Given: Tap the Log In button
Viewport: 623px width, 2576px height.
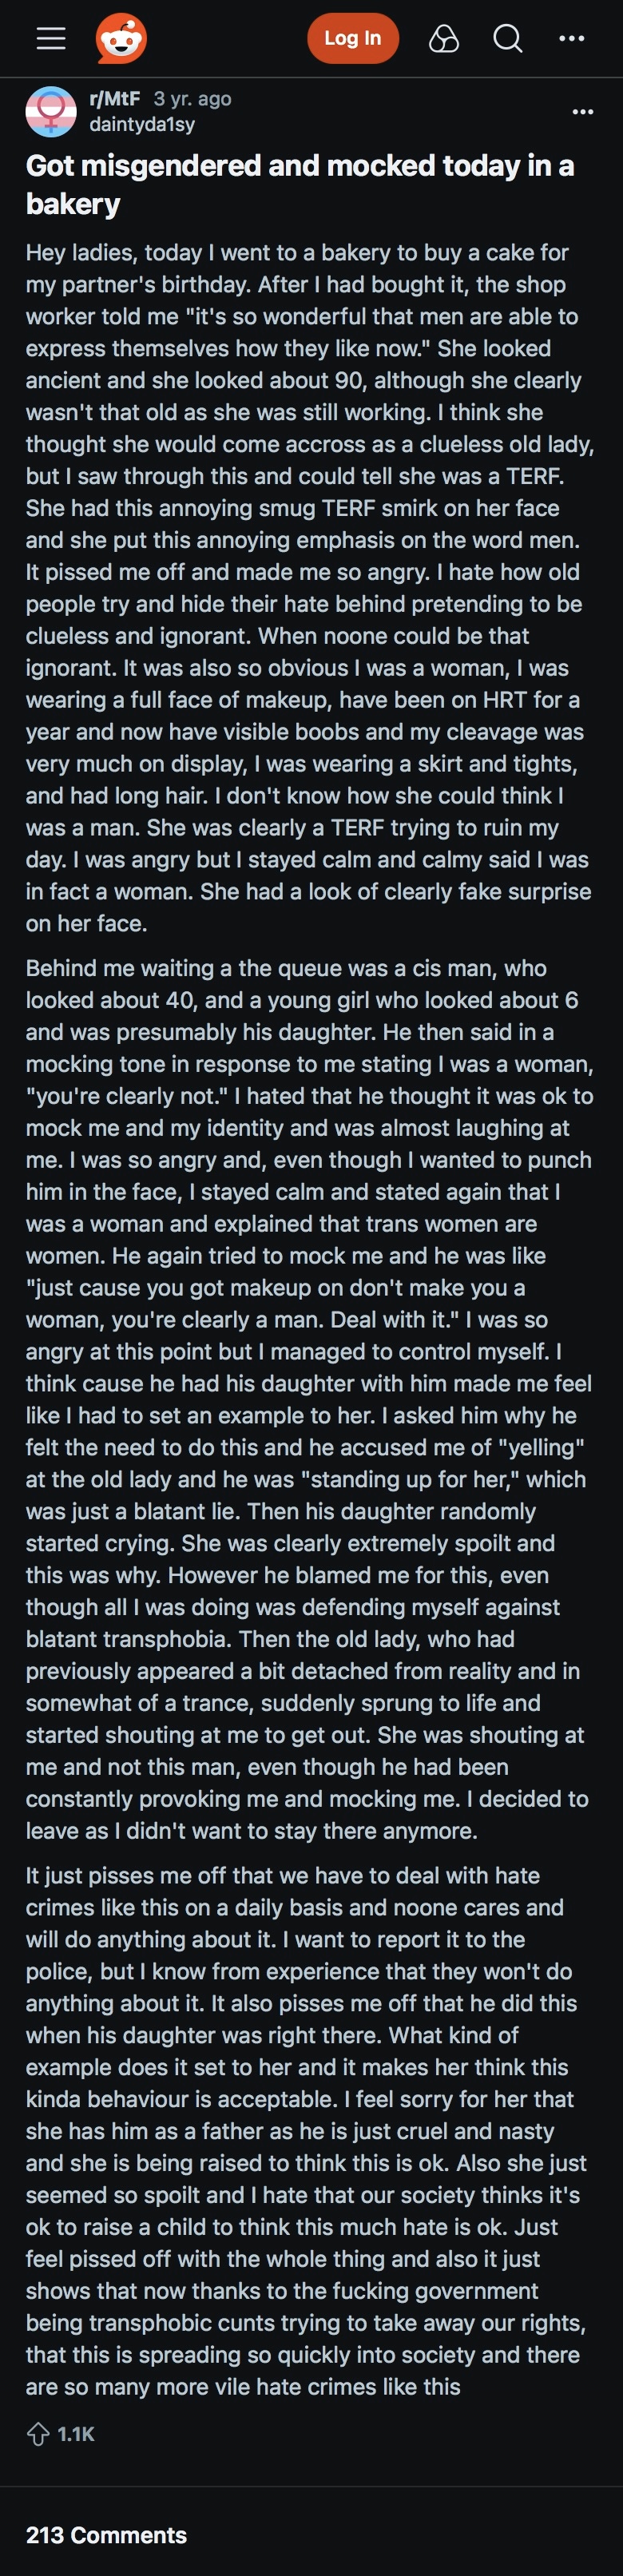Looking at the screenshot, I should tap(352, 39).
